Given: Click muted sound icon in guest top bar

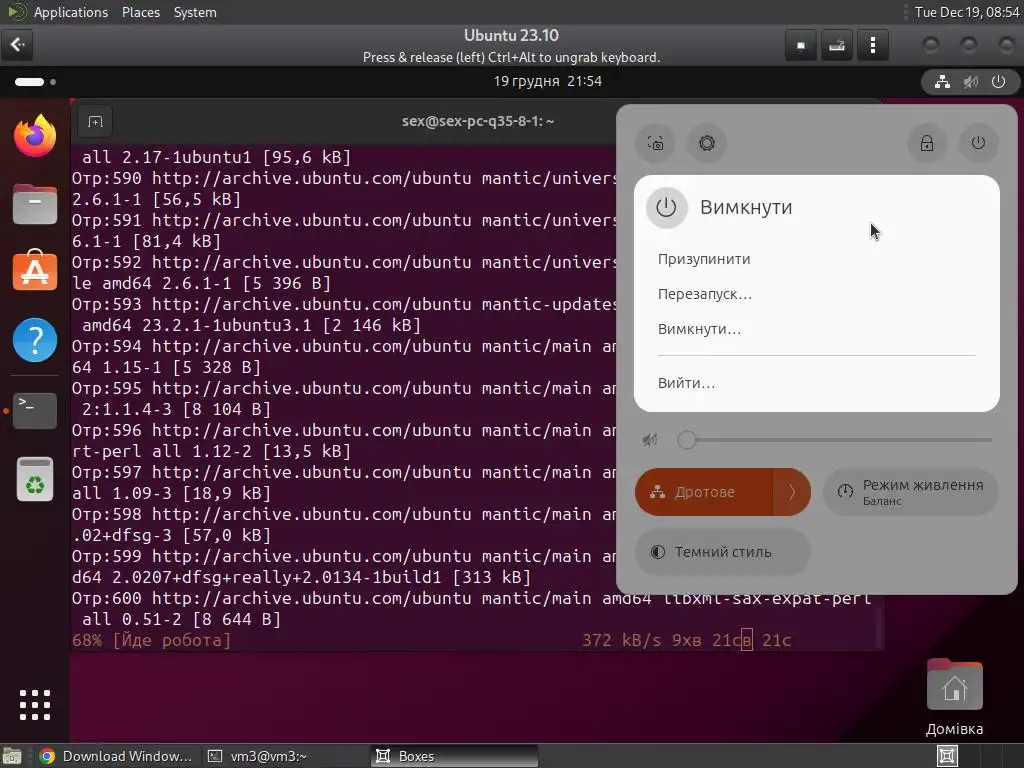Looking at the screenshot, I should coord(970,82).
